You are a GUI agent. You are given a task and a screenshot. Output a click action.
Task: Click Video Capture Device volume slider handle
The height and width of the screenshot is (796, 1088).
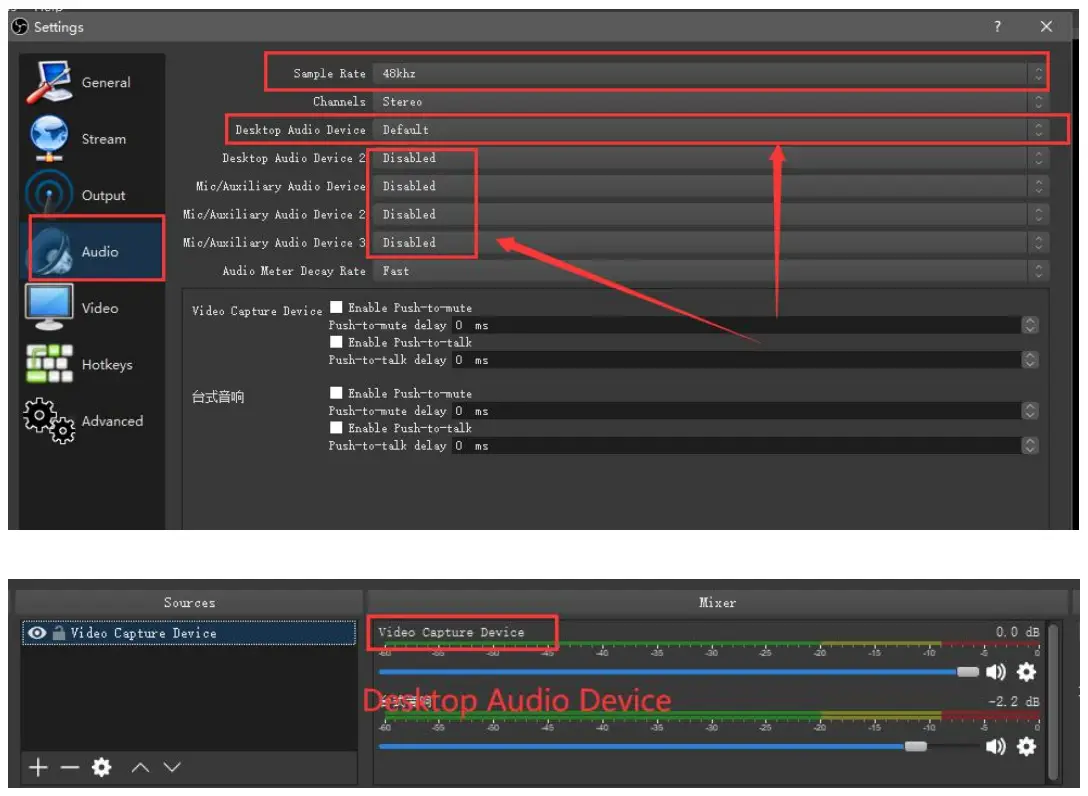click(967, 672)
